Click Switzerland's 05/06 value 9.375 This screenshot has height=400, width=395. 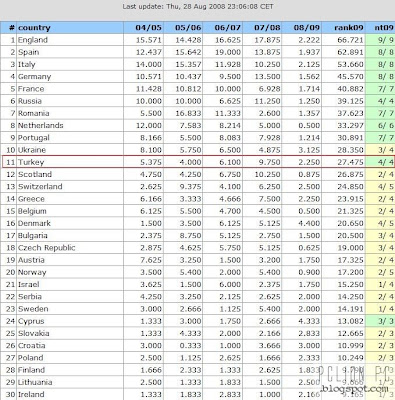[x=190, y=187]
